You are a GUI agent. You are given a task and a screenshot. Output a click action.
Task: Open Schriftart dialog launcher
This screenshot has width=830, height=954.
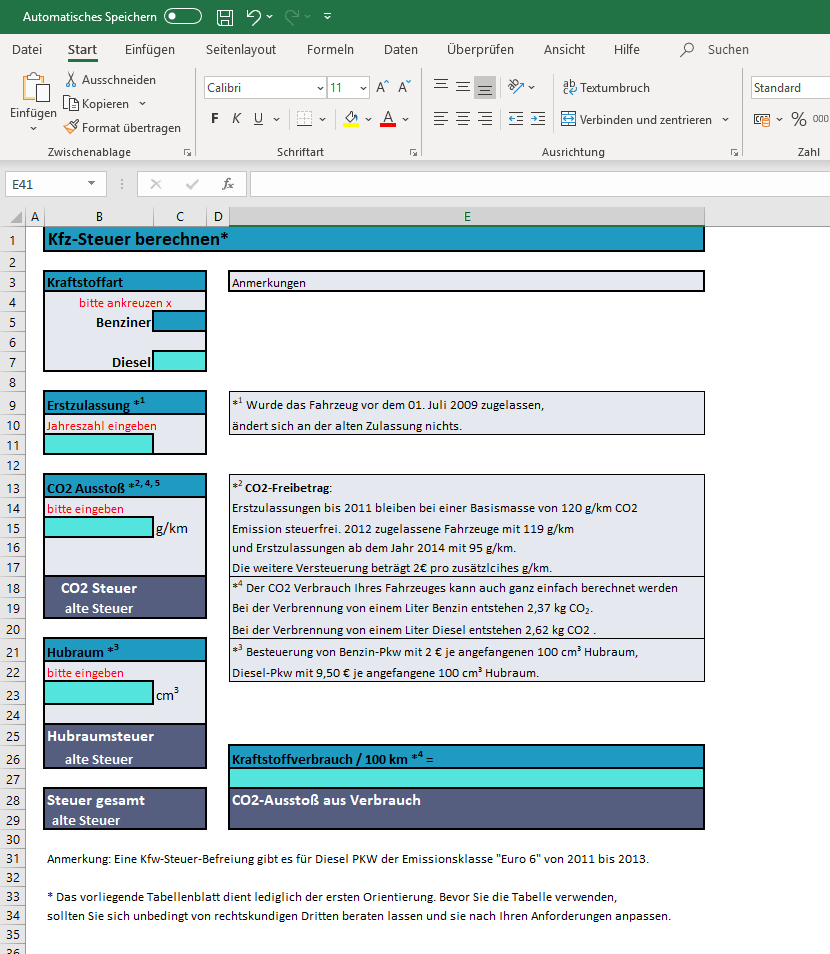click(413, 153)
